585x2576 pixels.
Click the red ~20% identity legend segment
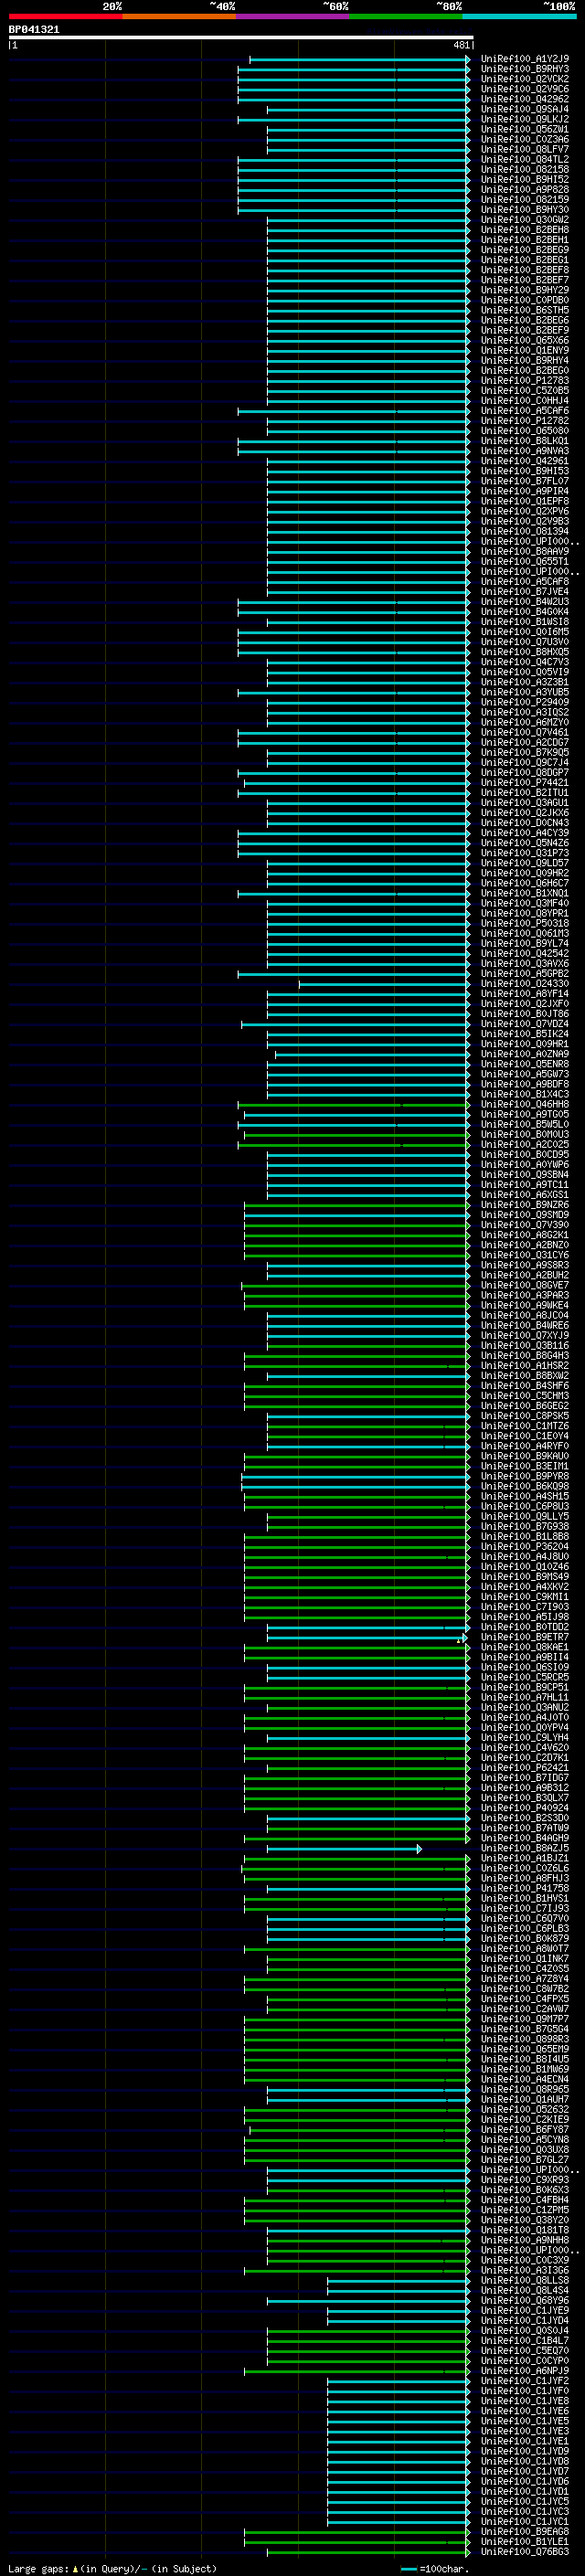(65, 16)
